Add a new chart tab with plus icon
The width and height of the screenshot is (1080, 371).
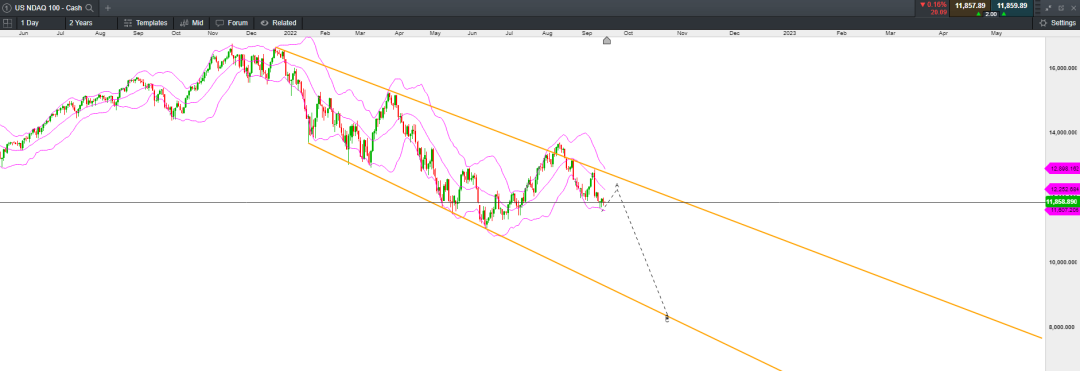(x=107, y=8)
